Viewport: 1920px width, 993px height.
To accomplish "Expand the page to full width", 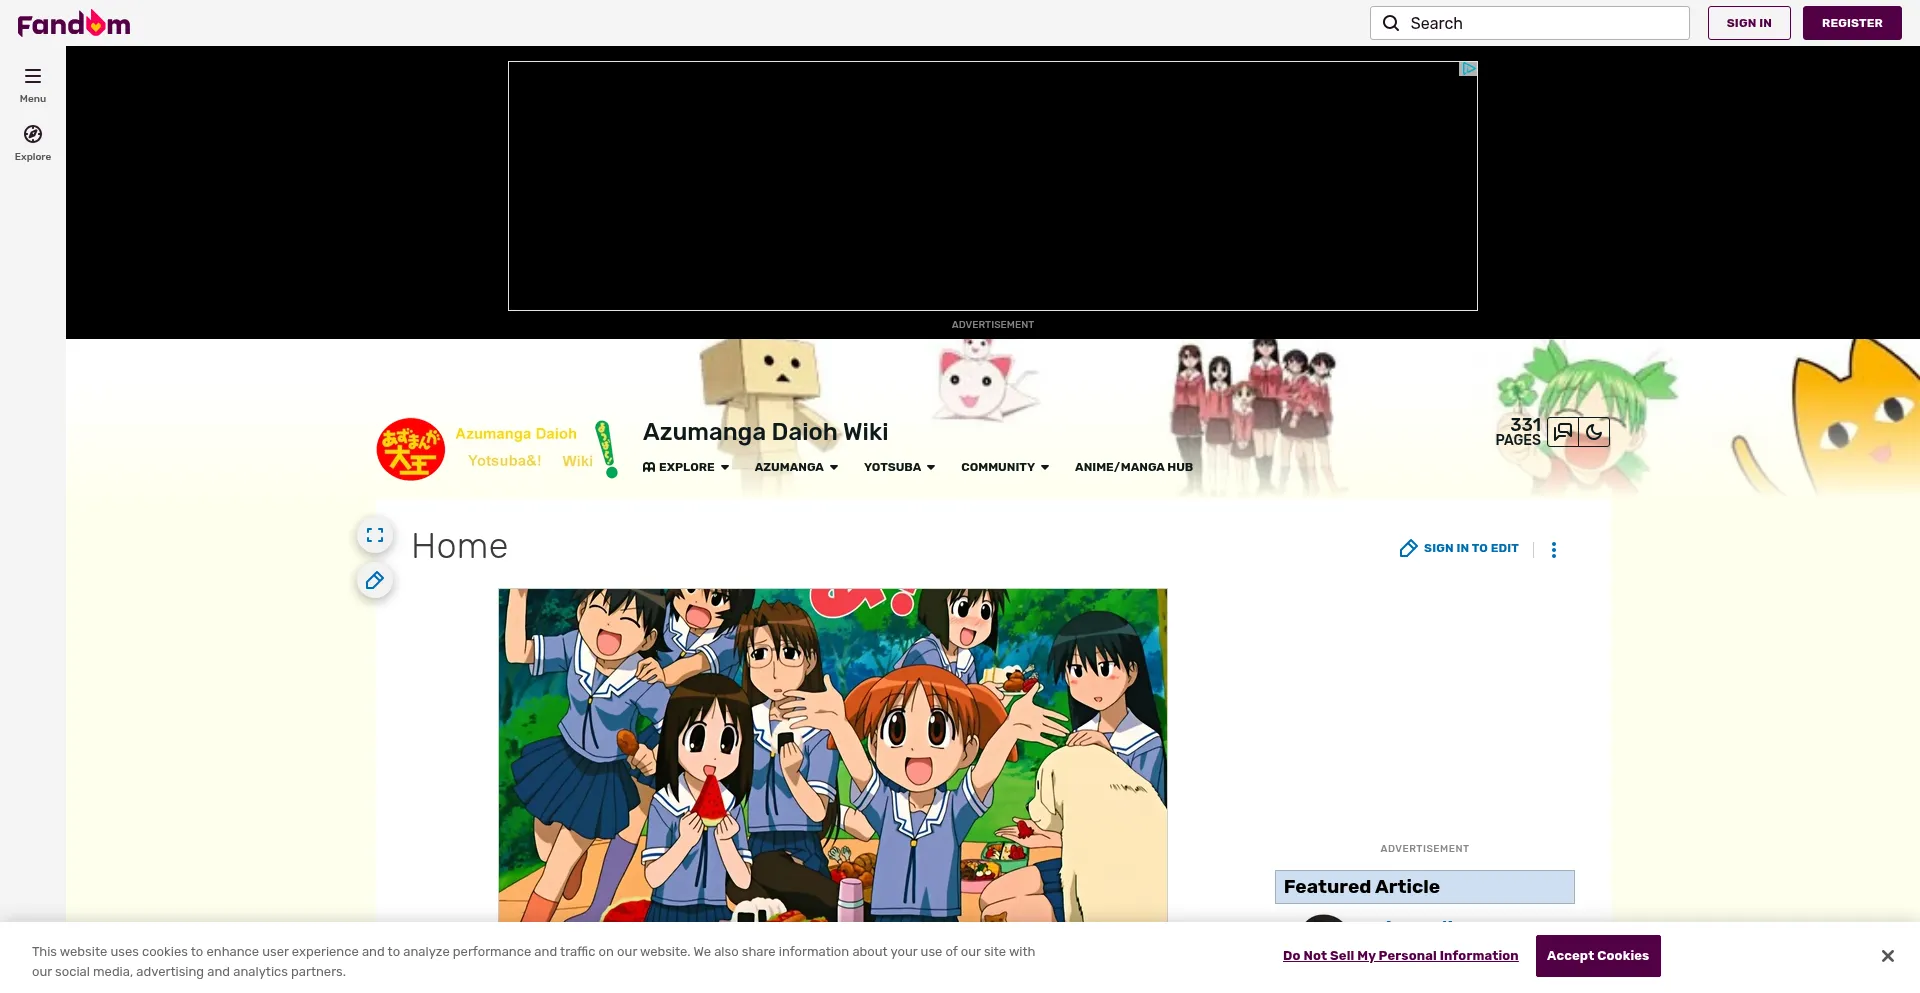I will coord(375,535).
